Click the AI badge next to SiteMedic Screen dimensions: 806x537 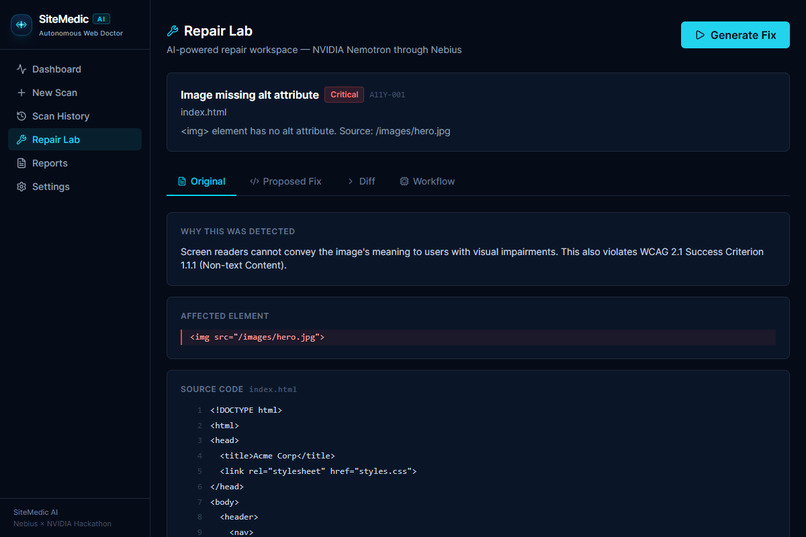101,19
